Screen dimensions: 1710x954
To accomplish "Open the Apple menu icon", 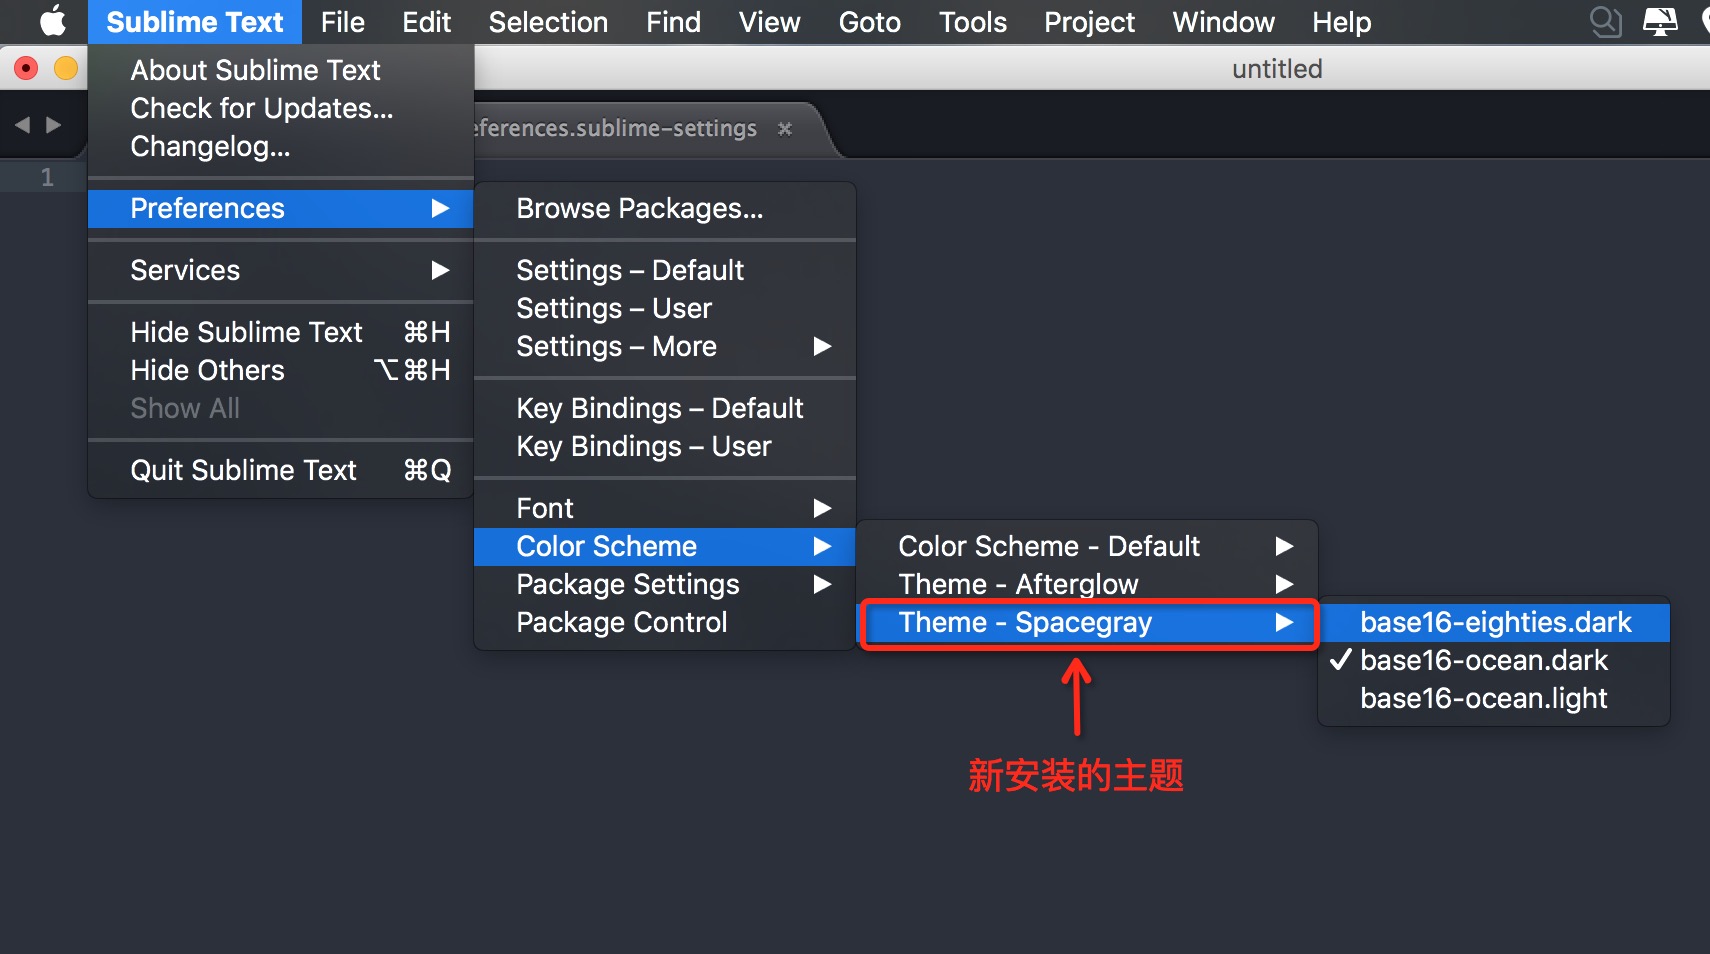I will click(x=52, y=21).
